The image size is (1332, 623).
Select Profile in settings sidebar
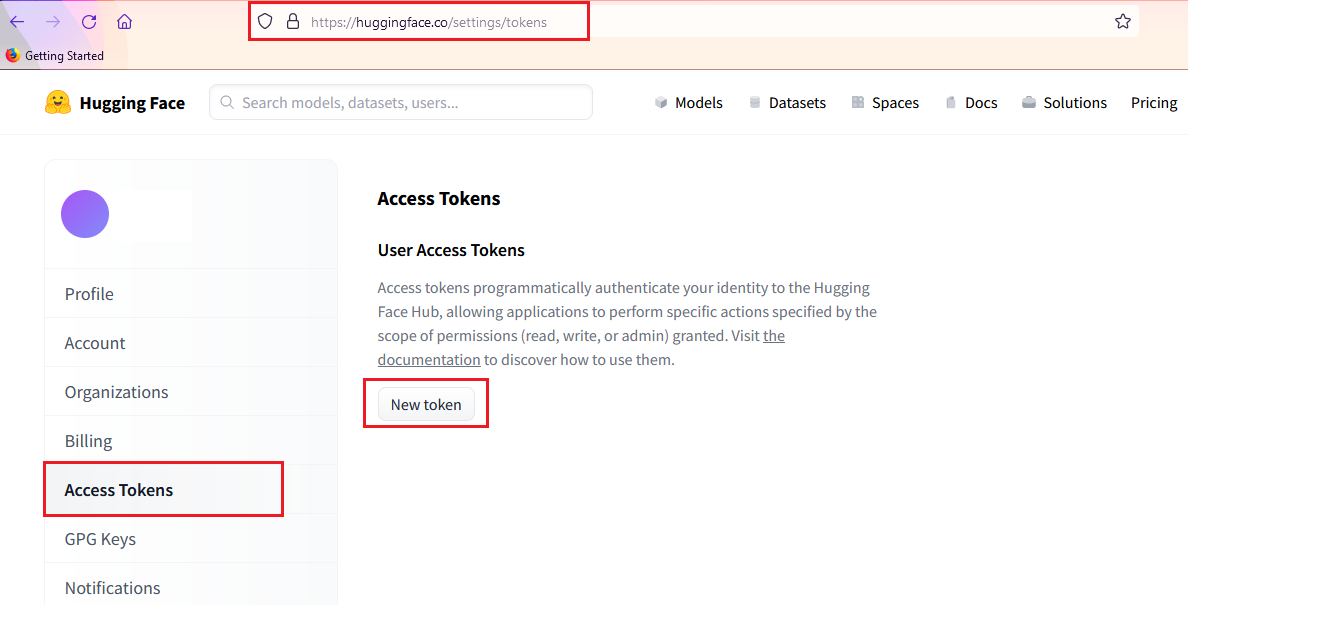click(191, 294)
